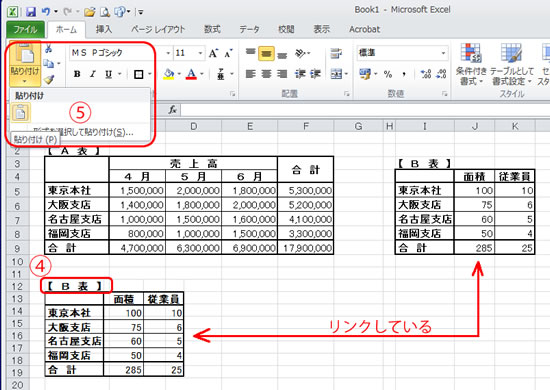Click the Insert Function fx icon
Screen dimensions: 550x390
(x=172, y=110)
